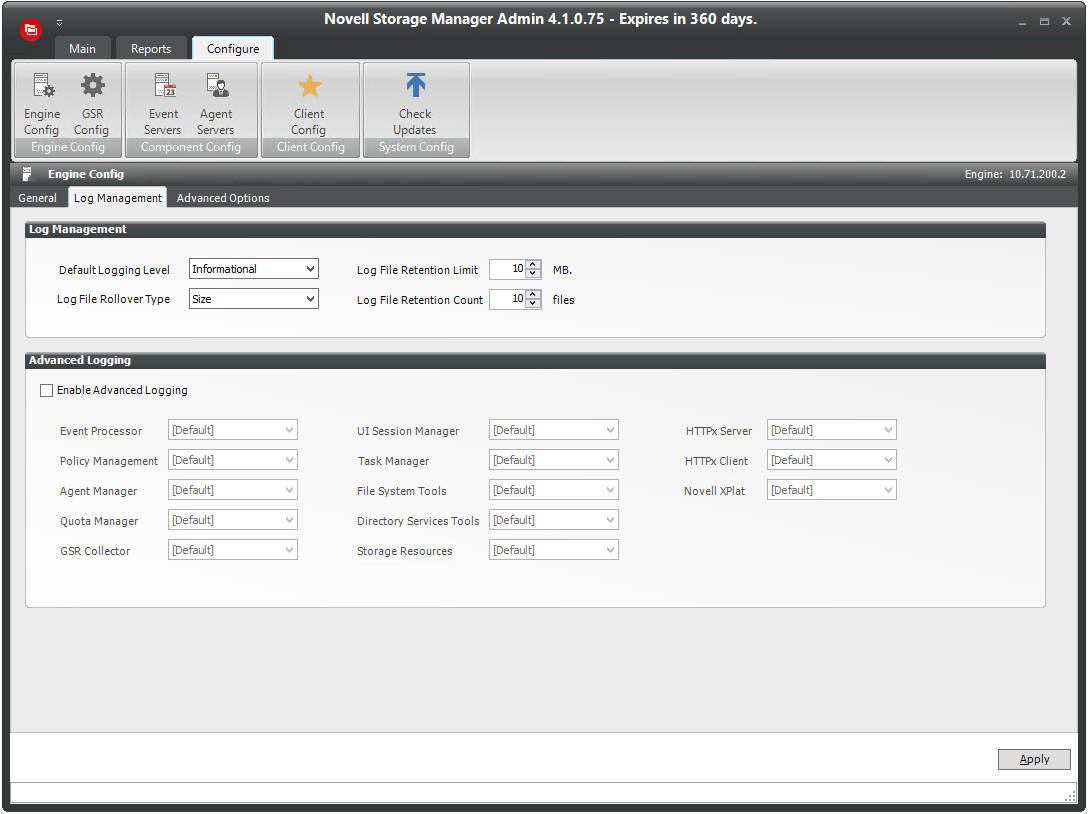
Task: Open Agent Servers configuration
Action: click(216, 103)
